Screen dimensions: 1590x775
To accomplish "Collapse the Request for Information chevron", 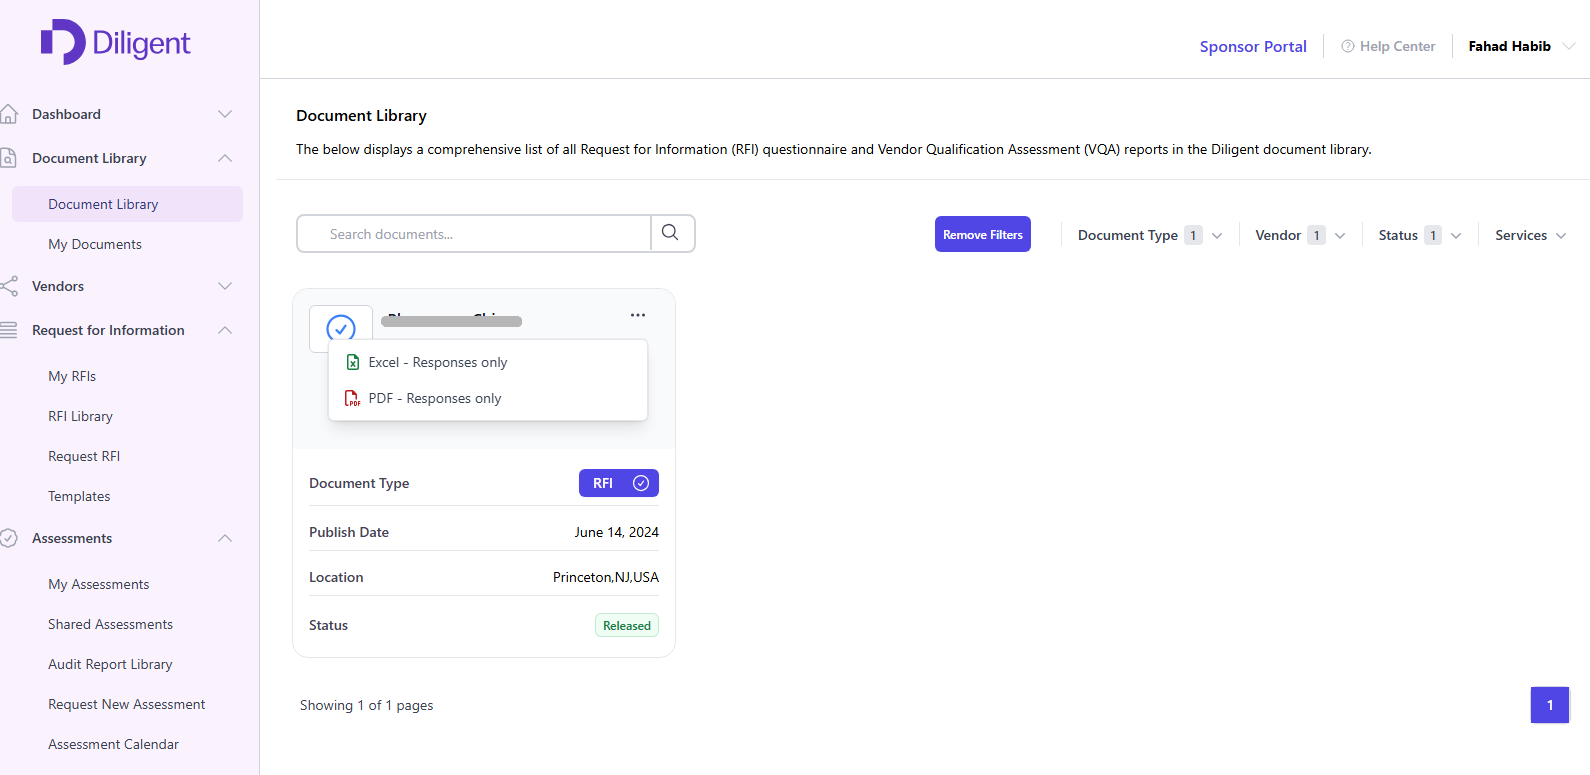I will (225, 330).
